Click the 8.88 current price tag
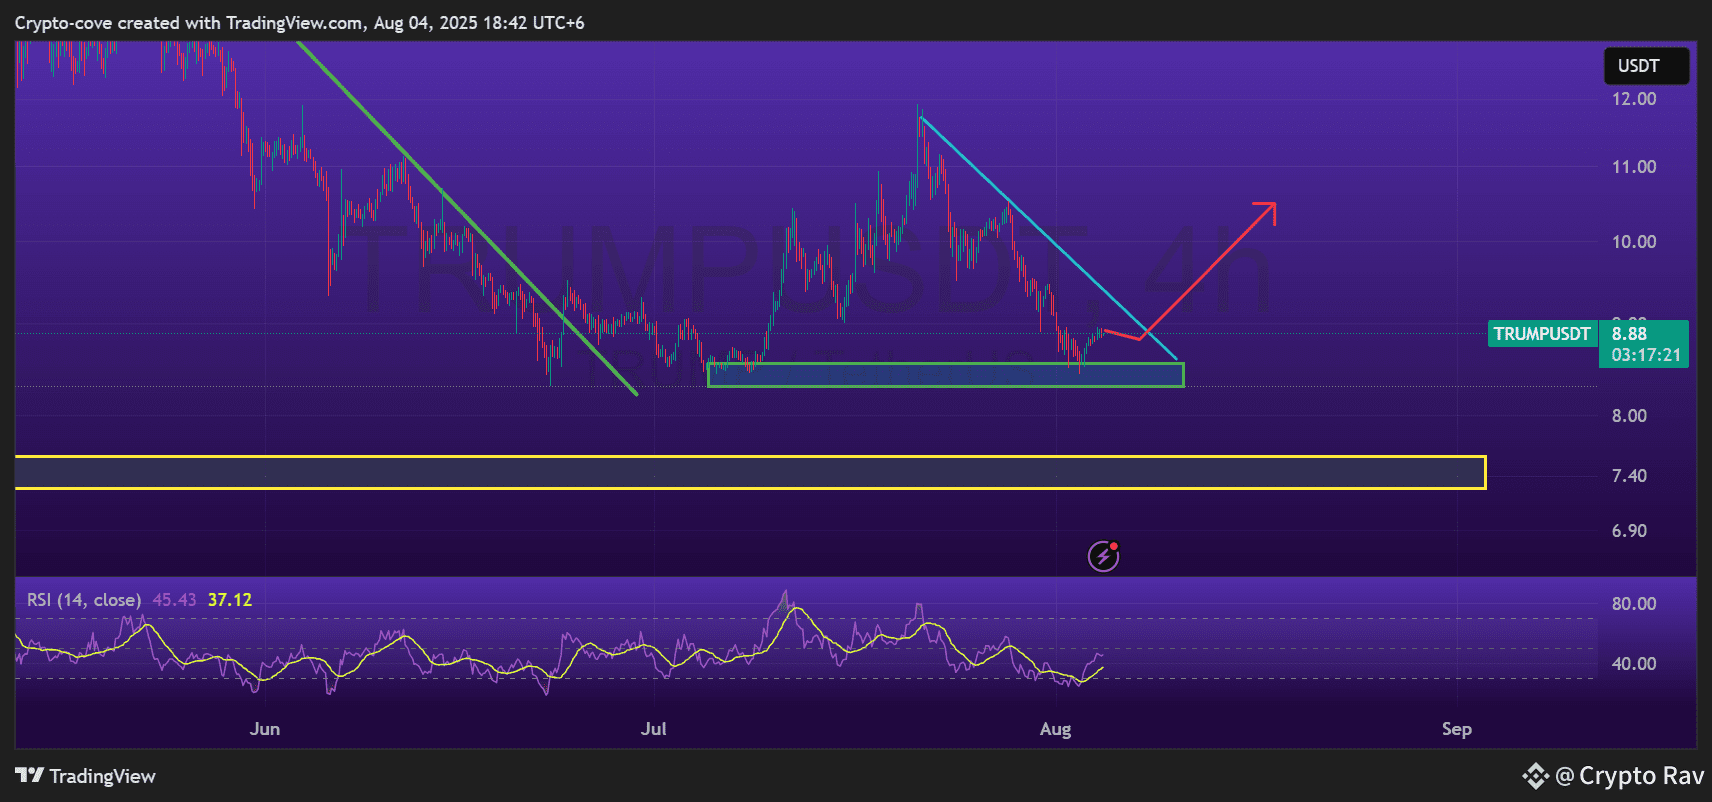The image size is (1712, 802). click(1629, 334)
